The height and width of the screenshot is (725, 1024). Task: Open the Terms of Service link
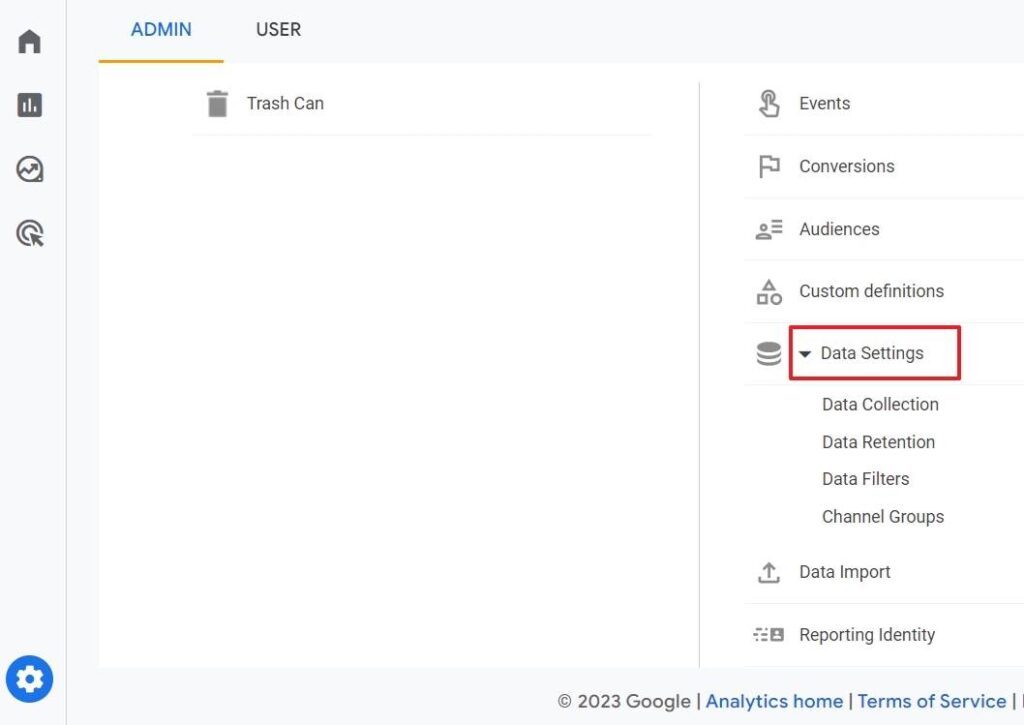[x=931, y=701]
